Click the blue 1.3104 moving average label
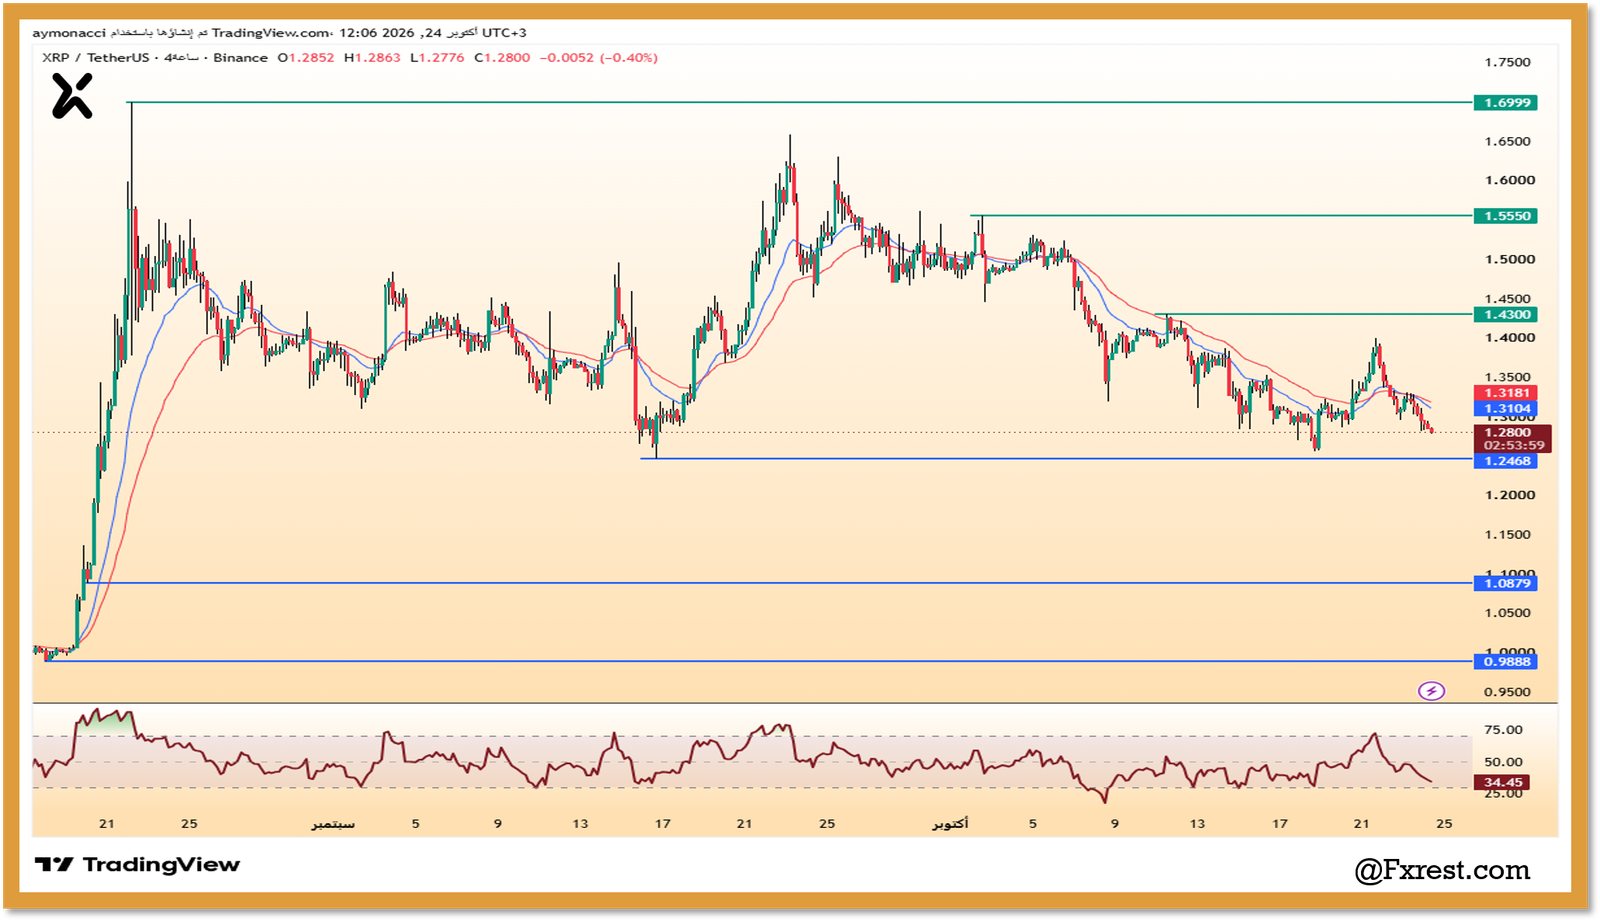Image resolution: width=1600 pixels, height=921 pixels. pyautogui.click(x=1505, y=409)
